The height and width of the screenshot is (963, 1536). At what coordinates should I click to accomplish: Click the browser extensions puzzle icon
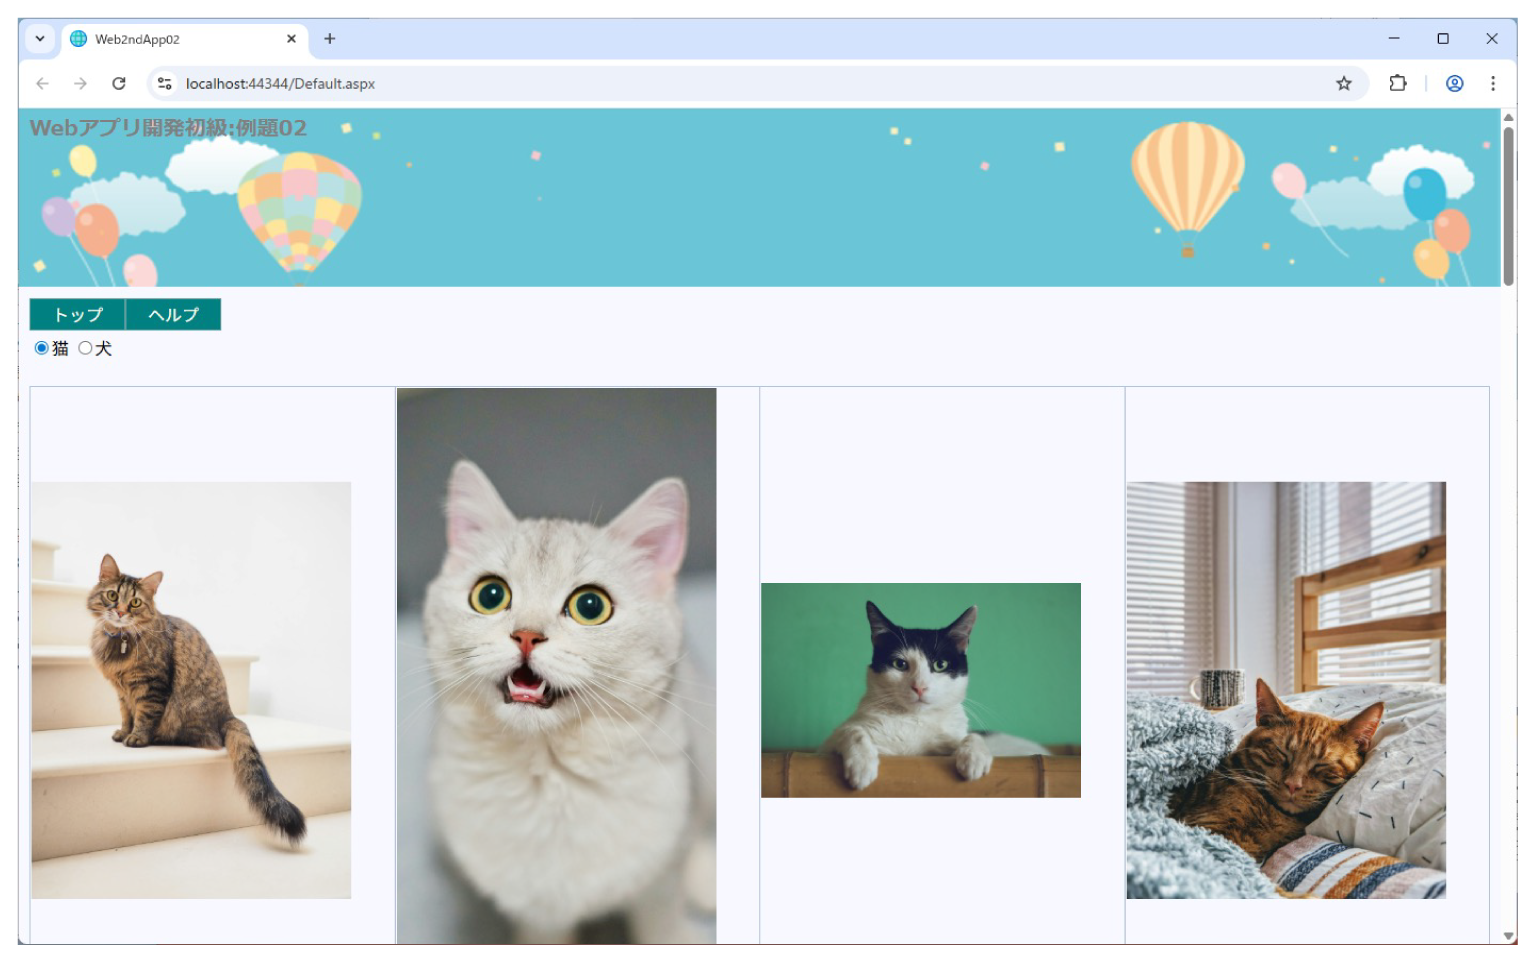click(x=1397, y=83)
